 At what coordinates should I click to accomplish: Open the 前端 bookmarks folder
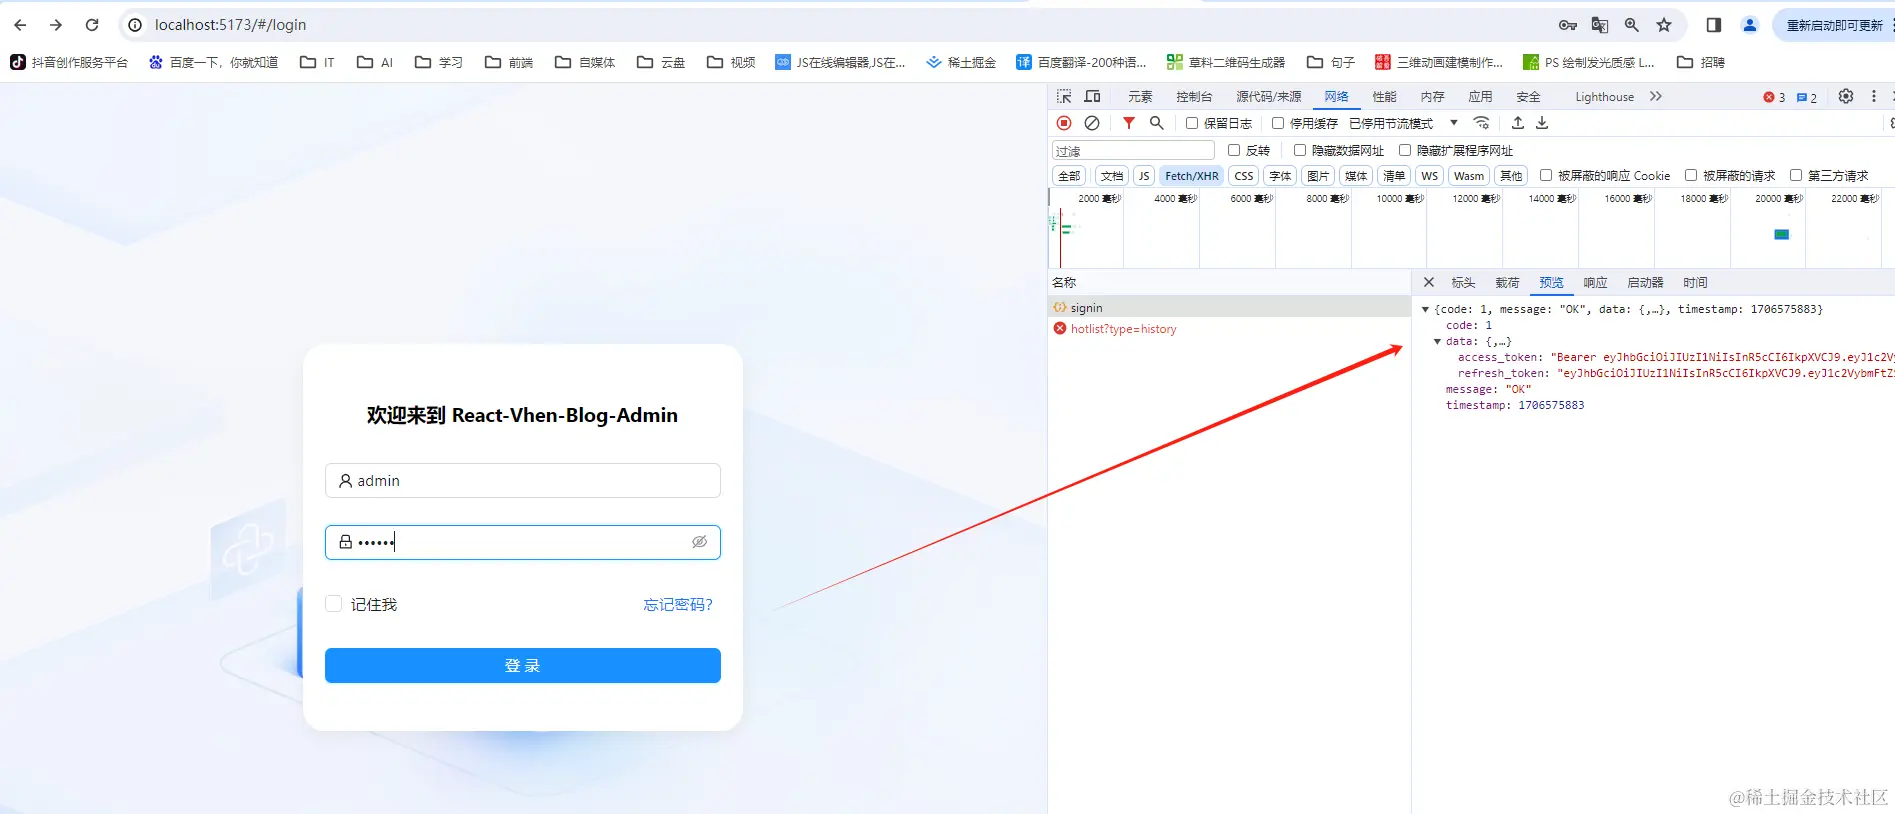(509, 62)
